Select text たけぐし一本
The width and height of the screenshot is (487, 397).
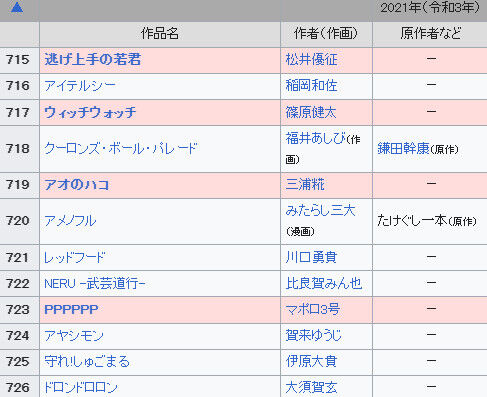(412, 220)
